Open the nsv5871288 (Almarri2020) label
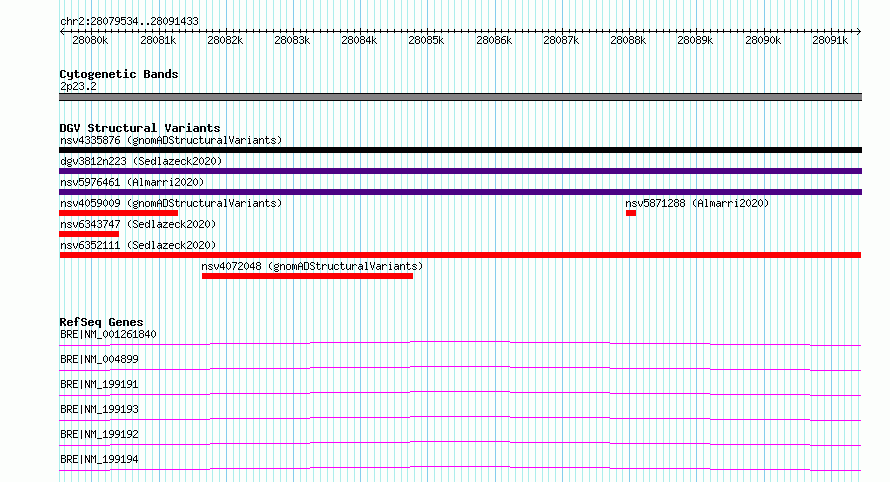This screenshot has height=482, width=890. point(697,203)
